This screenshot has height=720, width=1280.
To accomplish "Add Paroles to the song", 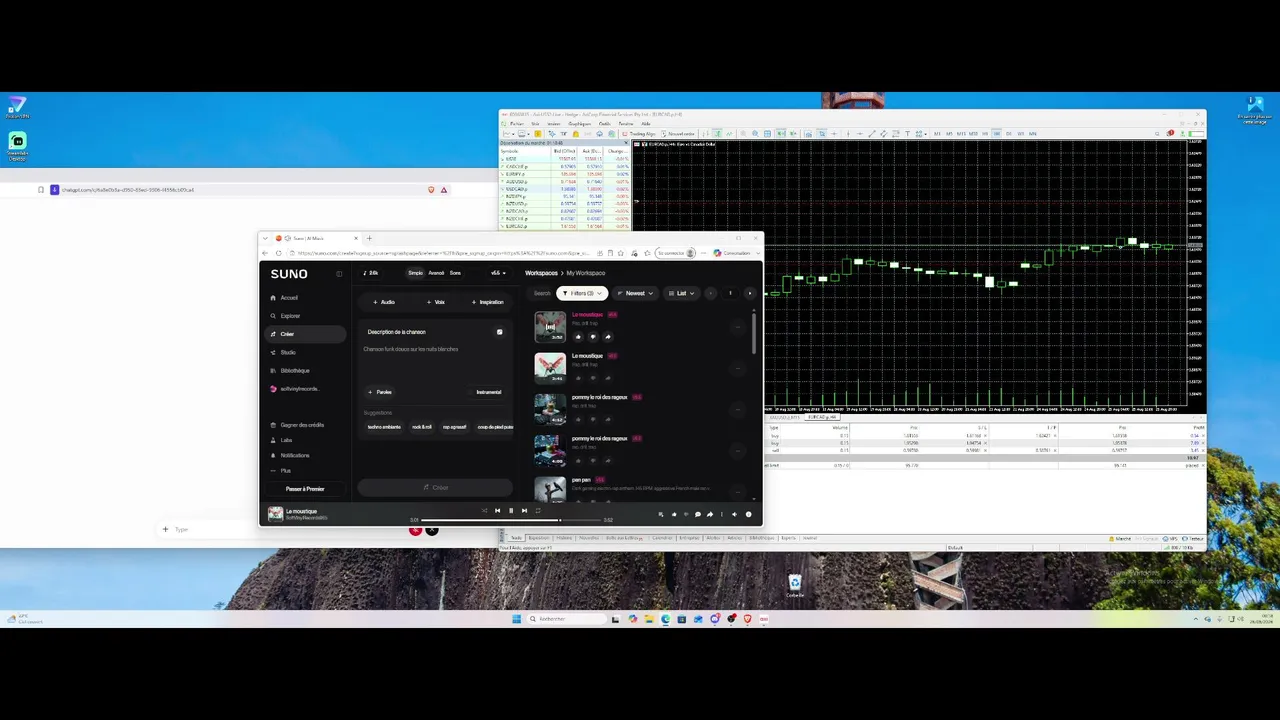I will click(380, 392).
